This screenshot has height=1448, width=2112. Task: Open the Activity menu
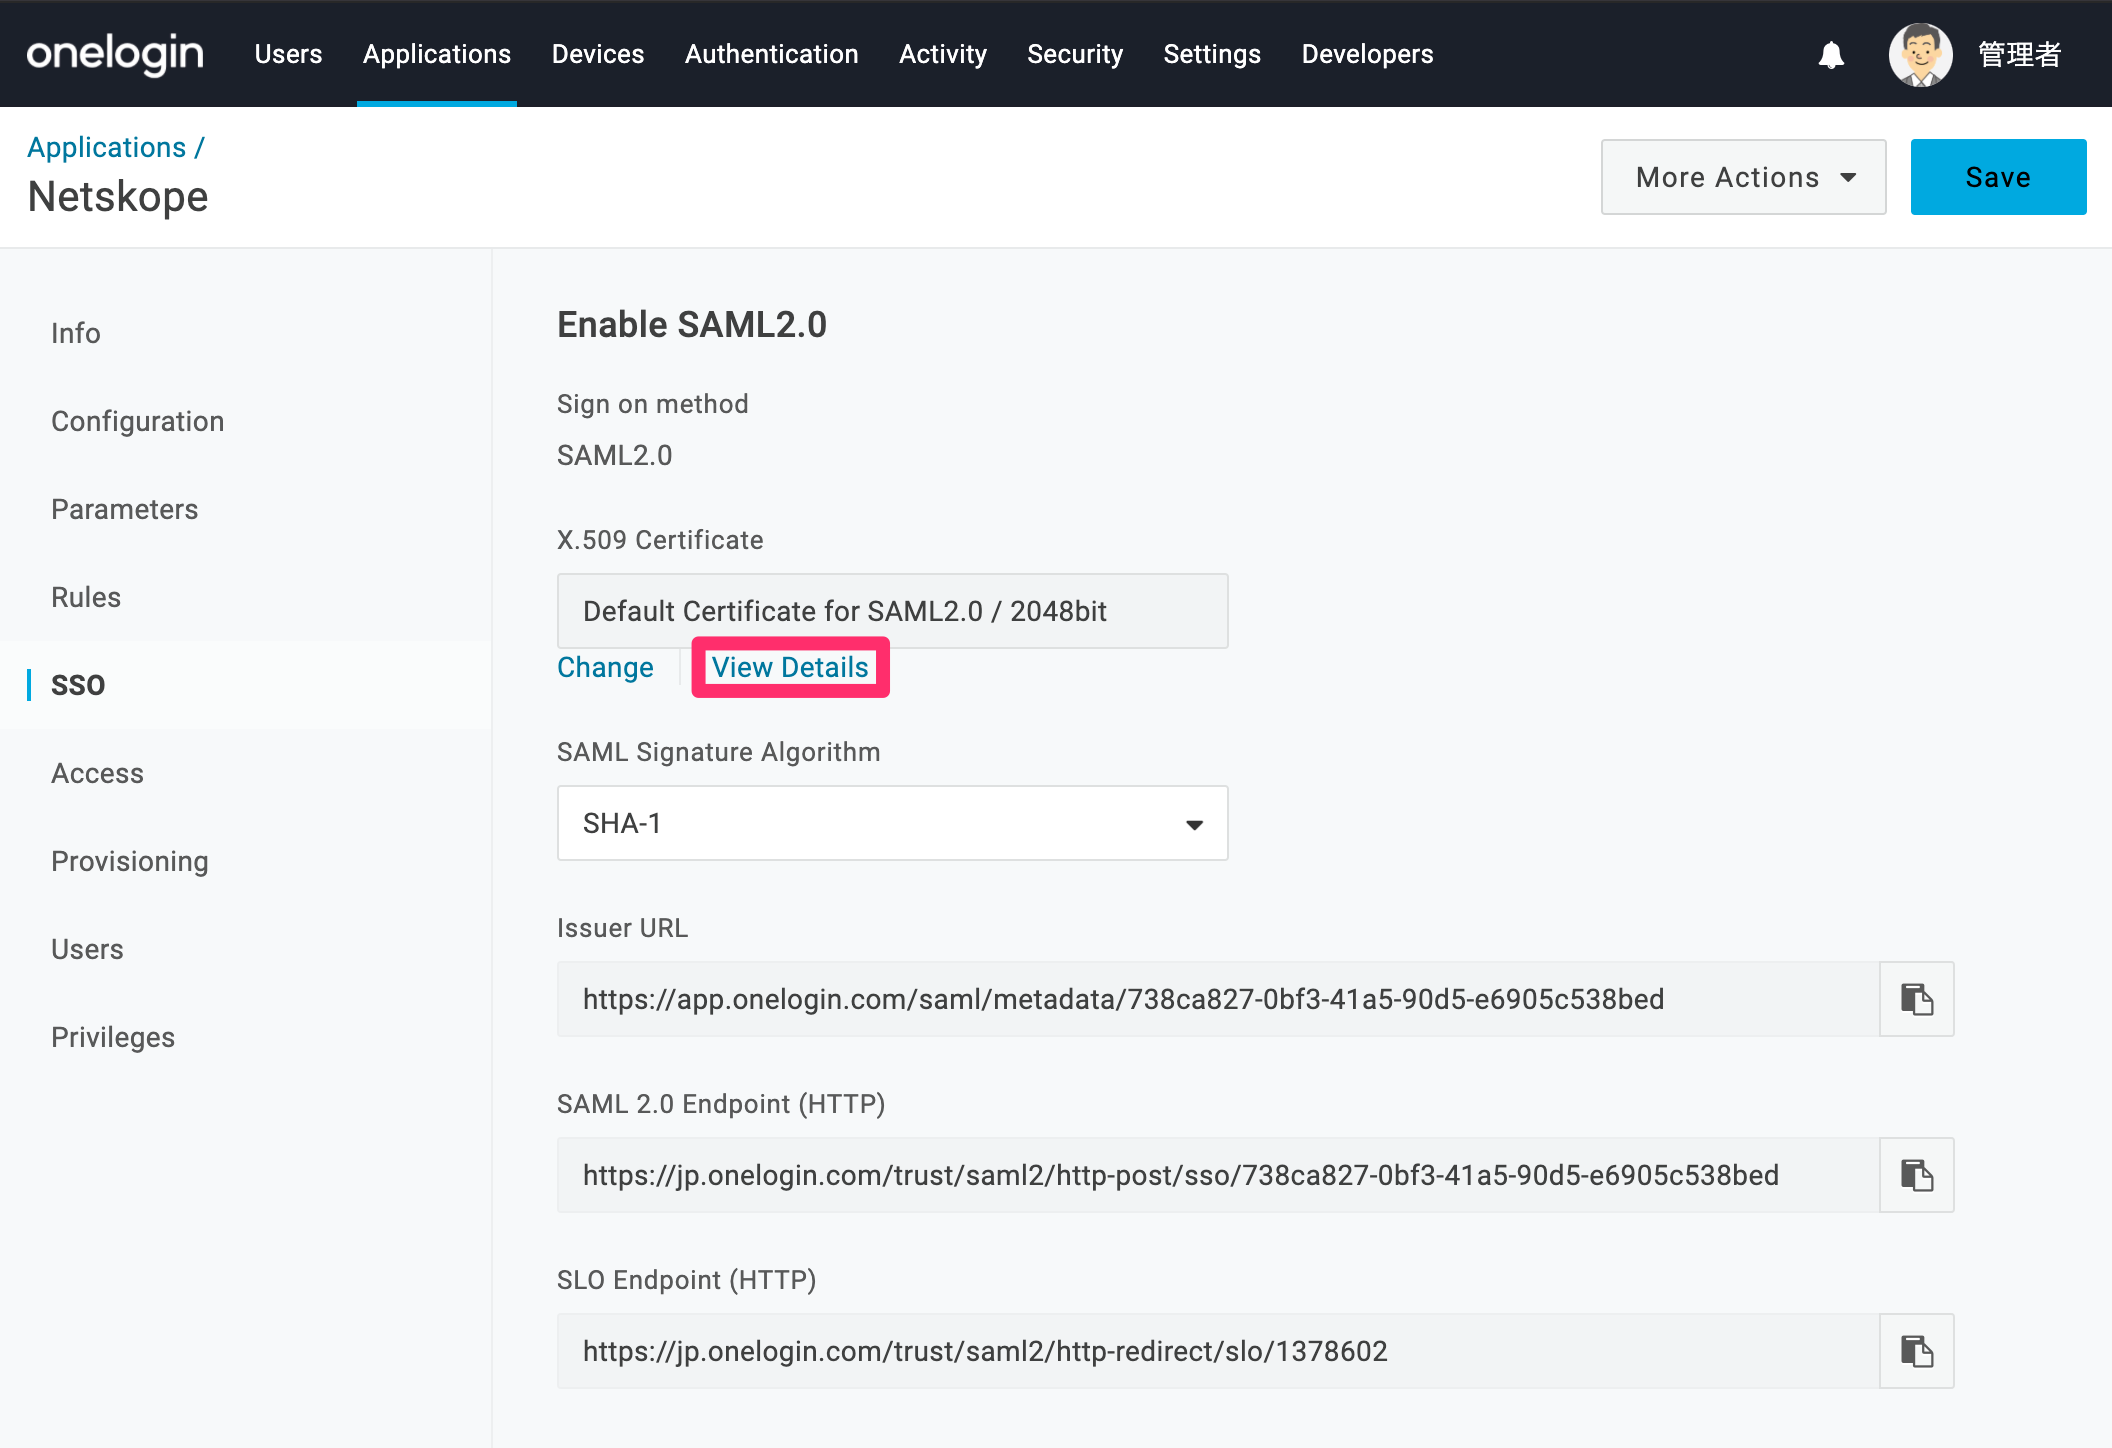tap(943, 54)
